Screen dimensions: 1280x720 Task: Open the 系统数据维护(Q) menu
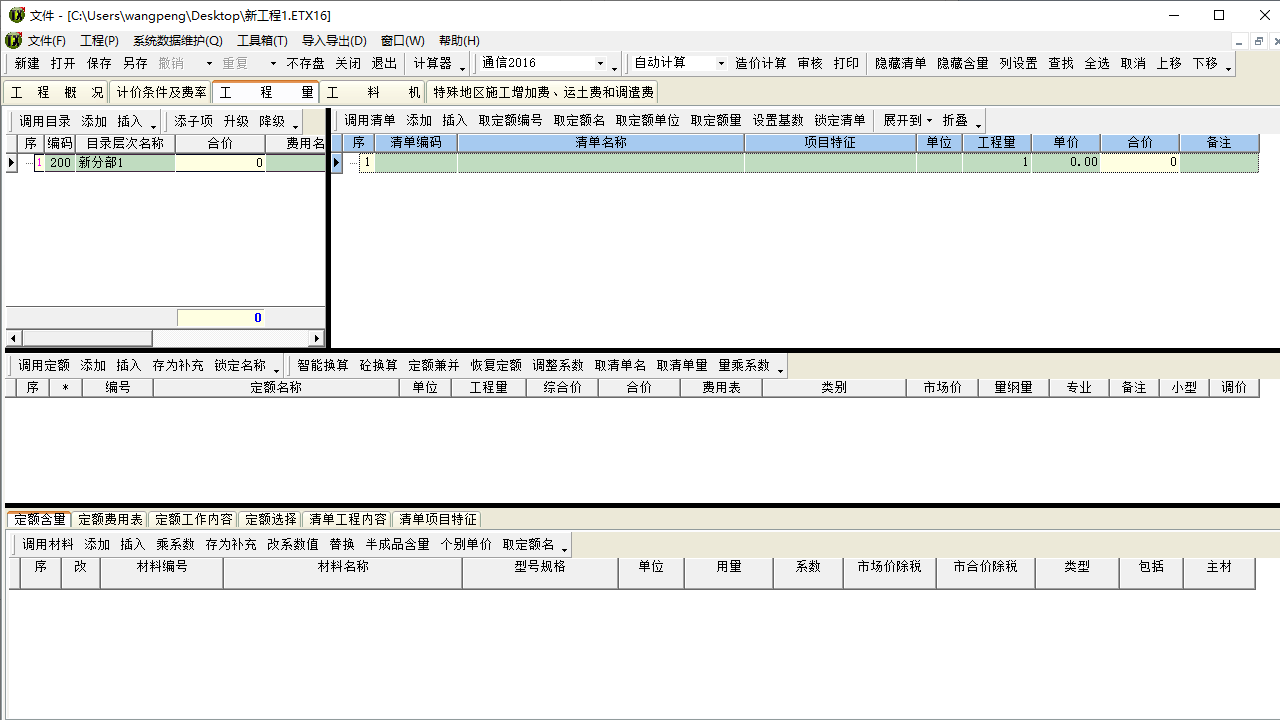point(177,41)
